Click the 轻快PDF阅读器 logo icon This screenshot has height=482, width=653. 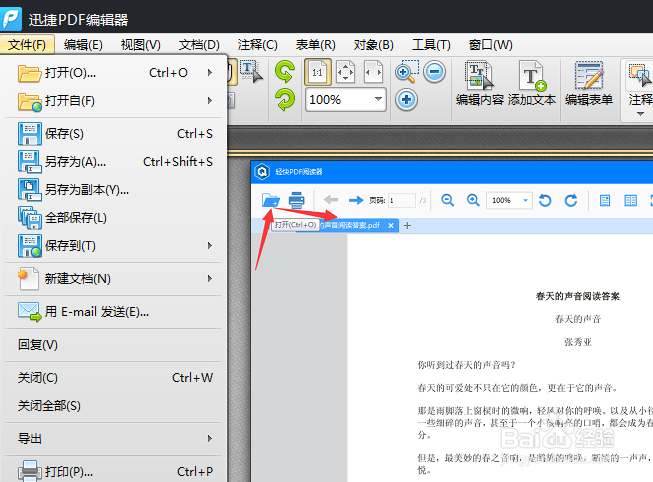tap(262, 171)
